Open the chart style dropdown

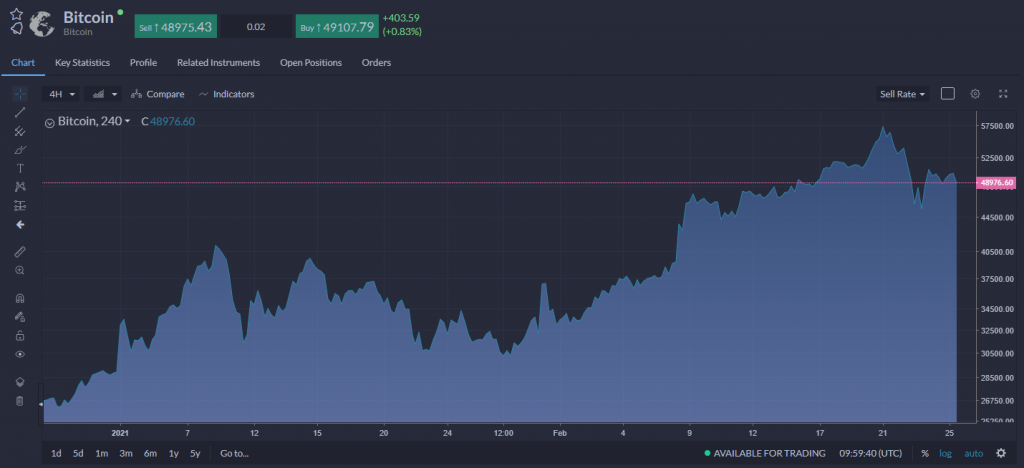coord(103,94)
